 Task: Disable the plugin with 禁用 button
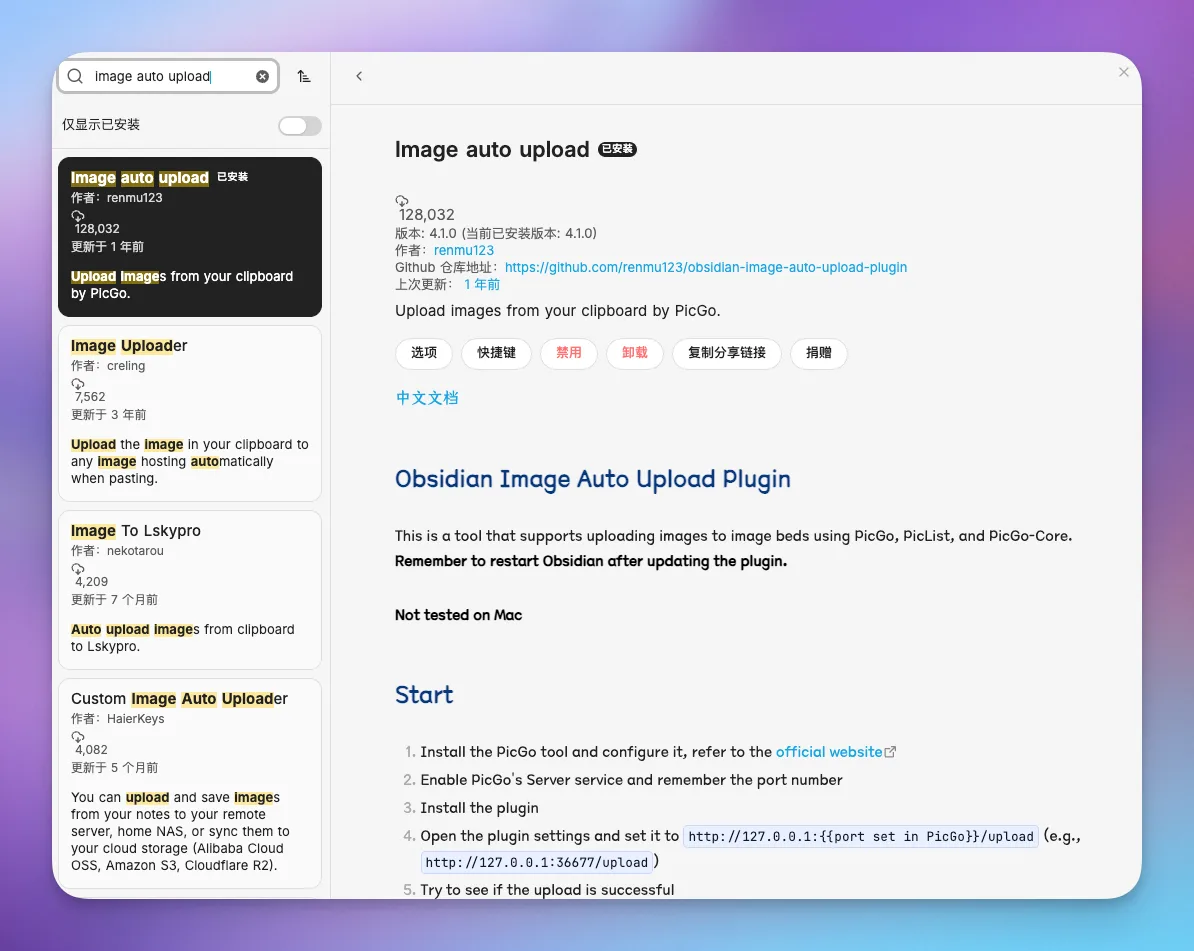pos(569,353)
